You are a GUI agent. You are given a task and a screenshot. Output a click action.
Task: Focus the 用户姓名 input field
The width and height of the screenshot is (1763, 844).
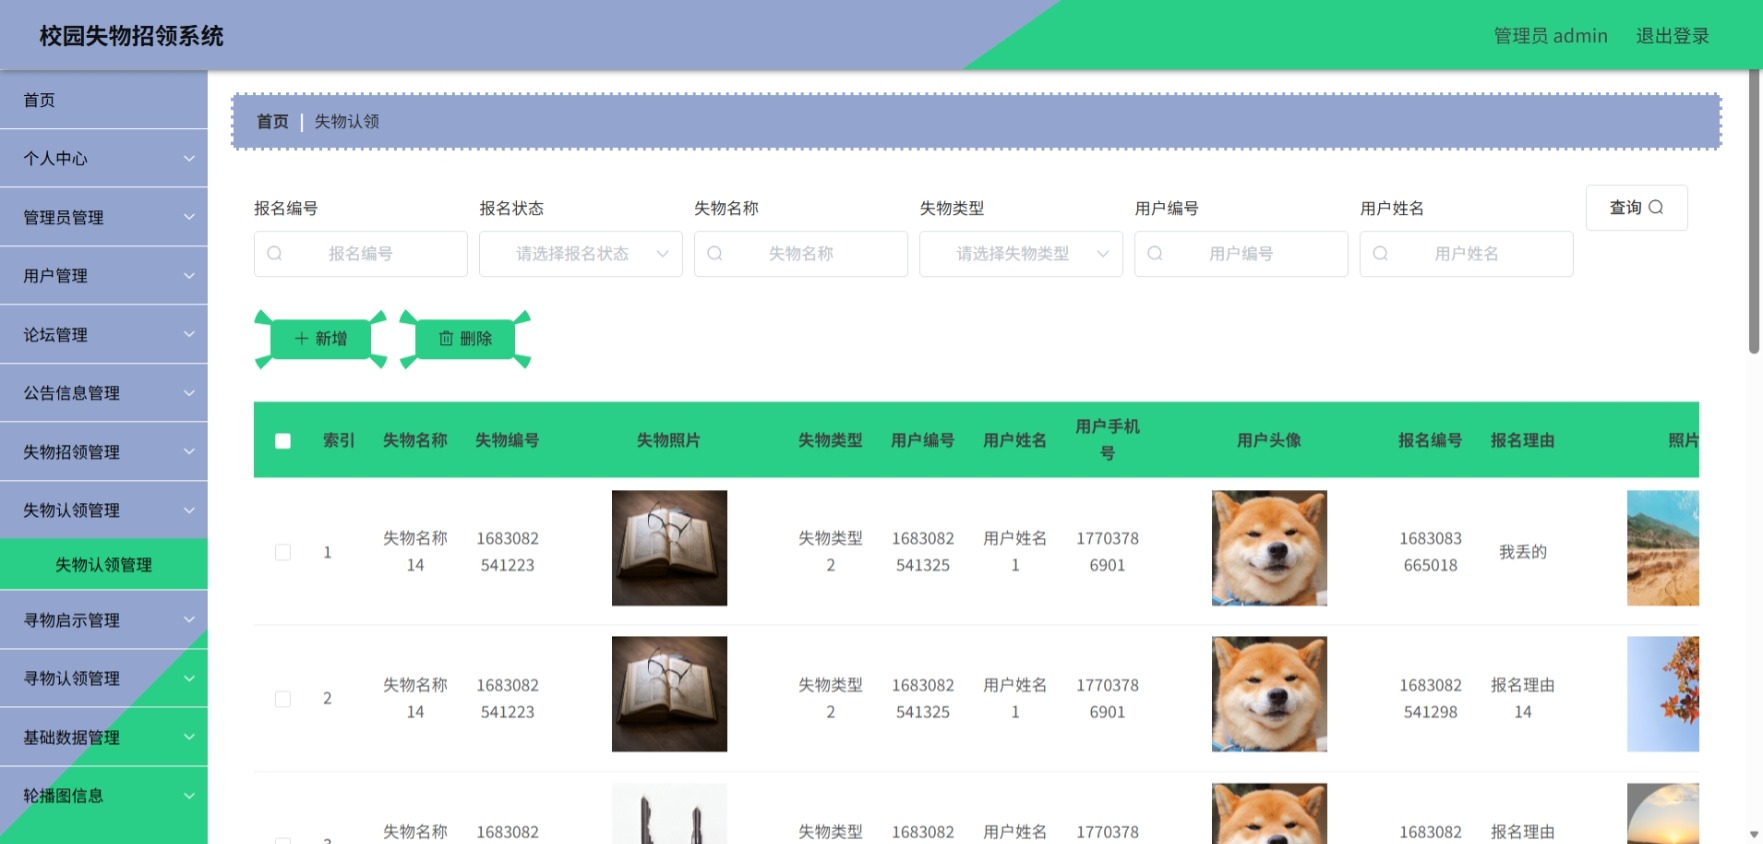(x=1466, y=254)
